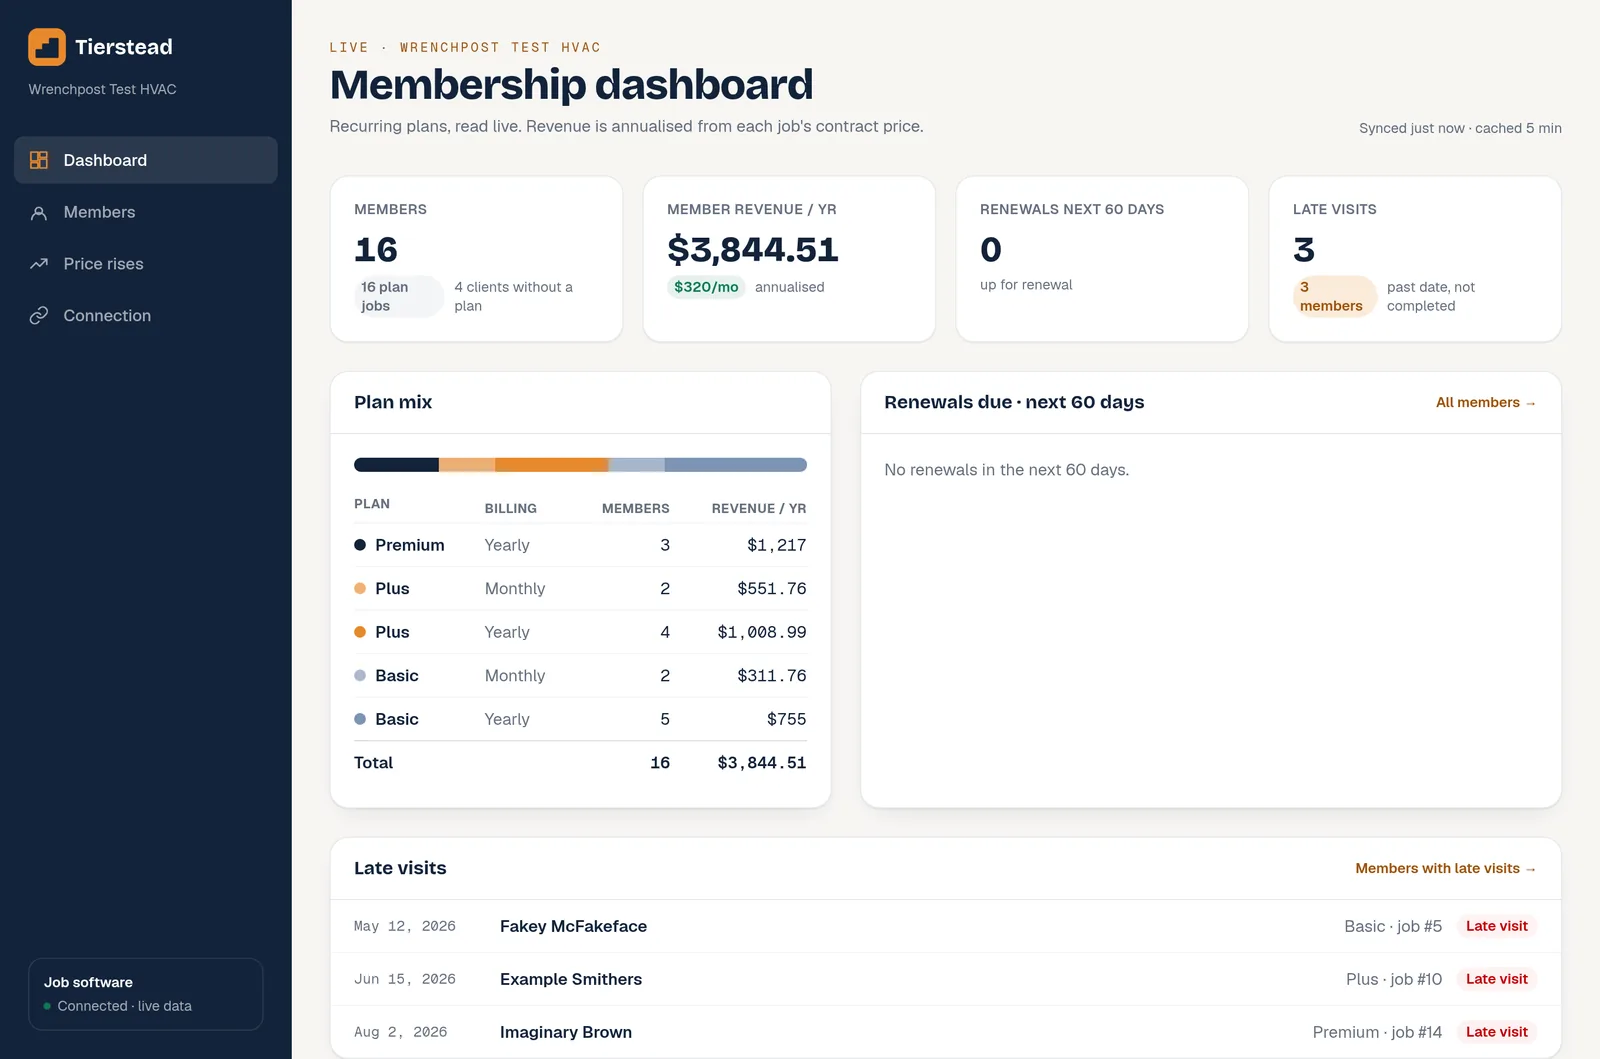Click the slate blue Basic Yearly bar segment
This screenshot has height=1059, width=1600.
[x=736, y=465]
